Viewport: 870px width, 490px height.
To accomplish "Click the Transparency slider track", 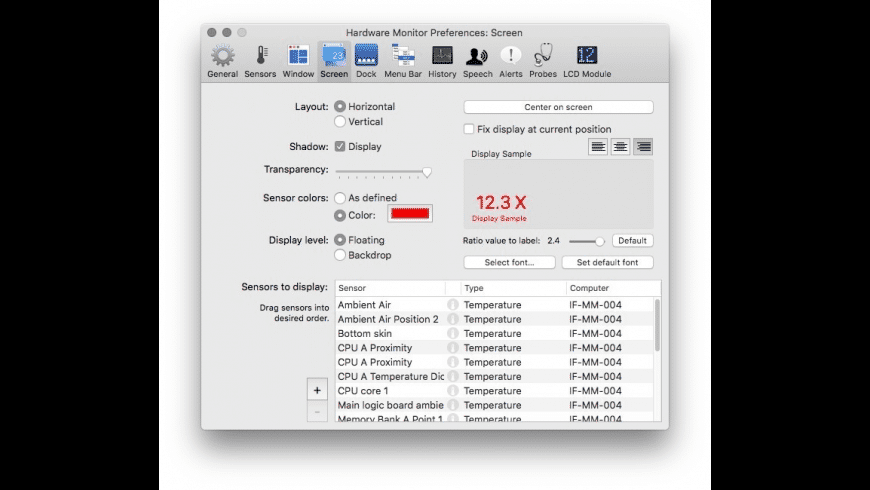I will click(x=383, y=172).
